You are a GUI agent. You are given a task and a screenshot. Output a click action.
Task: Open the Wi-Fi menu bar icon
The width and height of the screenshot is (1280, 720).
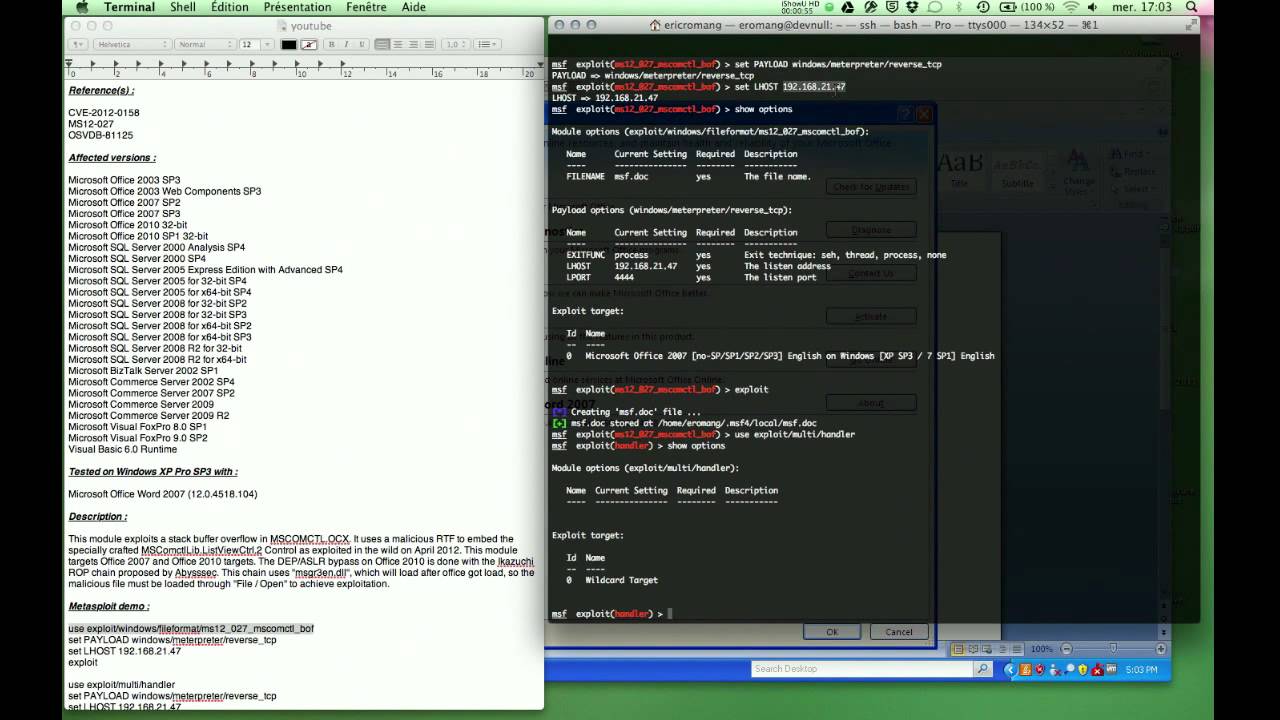tap(1072, 7)
